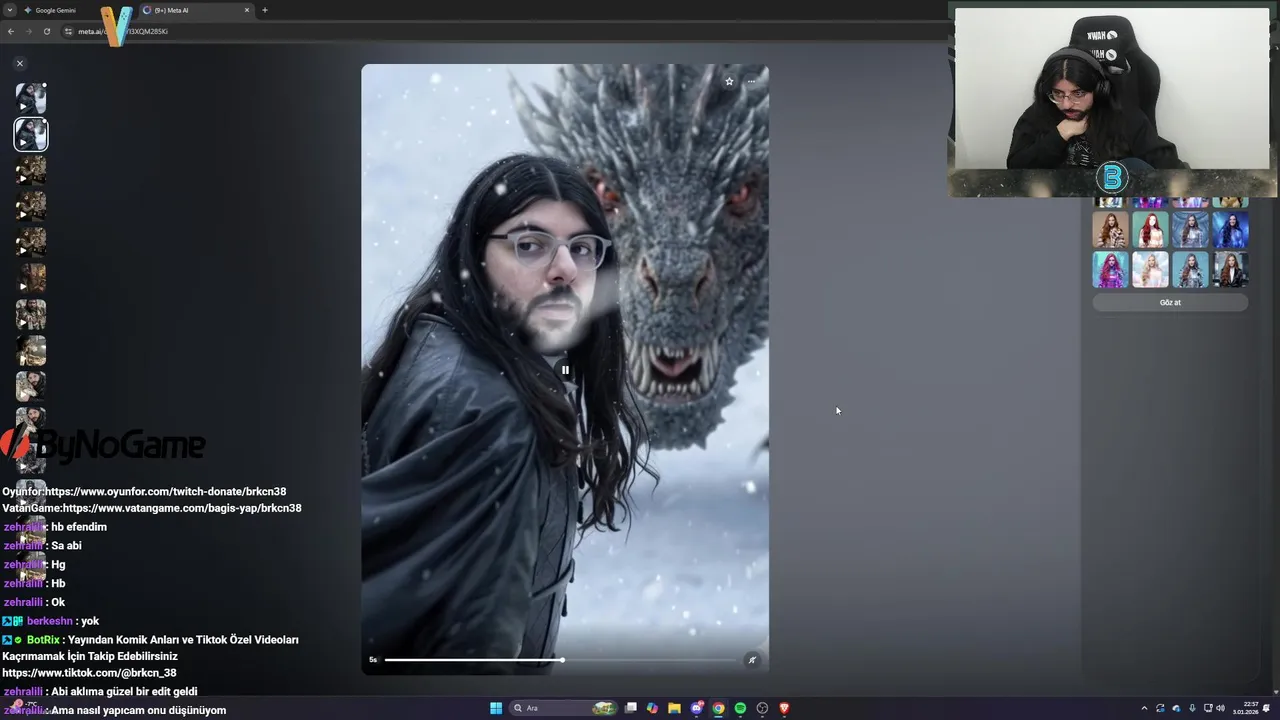This screenshot has width=1280, height=720.
Task: Open Discord from the taskbar
Action: 696,708
